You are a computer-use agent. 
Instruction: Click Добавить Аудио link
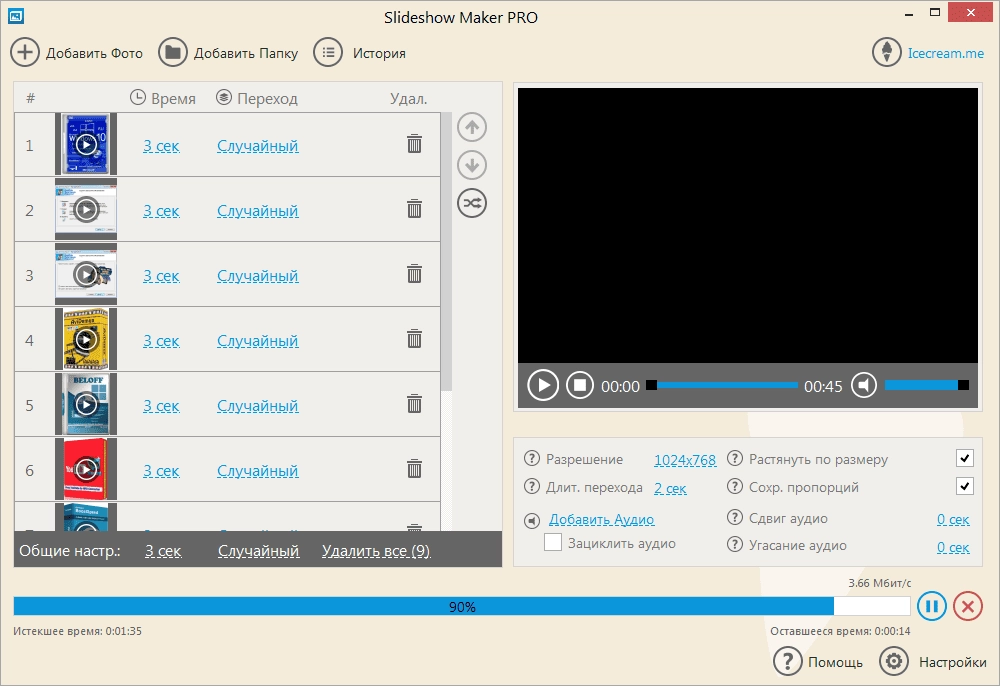tap(601, 520)
